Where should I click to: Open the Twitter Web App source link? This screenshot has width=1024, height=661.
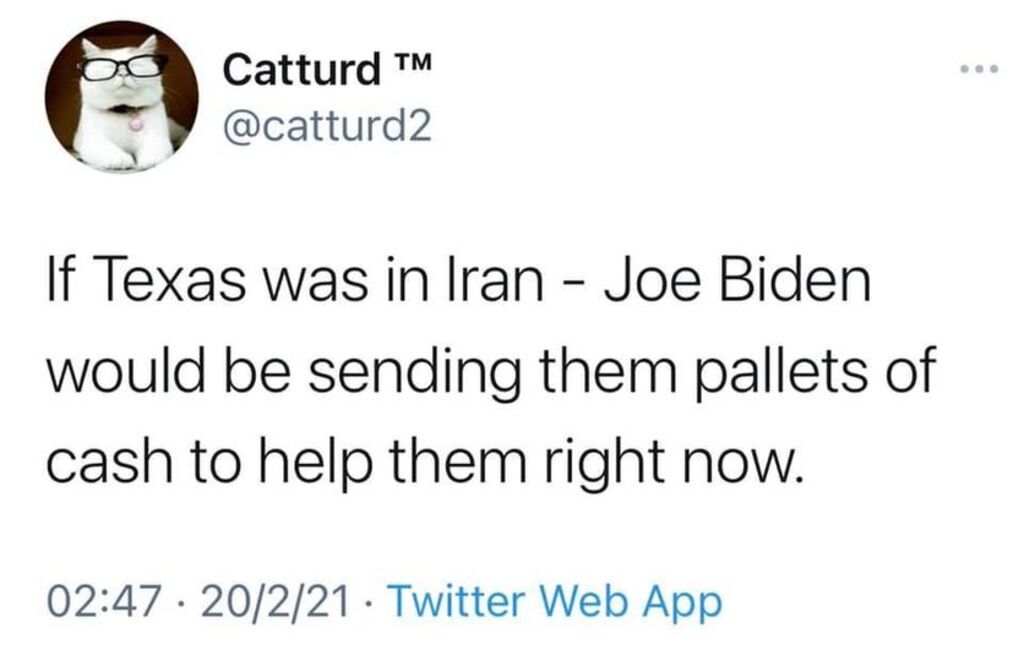point(552,602)
